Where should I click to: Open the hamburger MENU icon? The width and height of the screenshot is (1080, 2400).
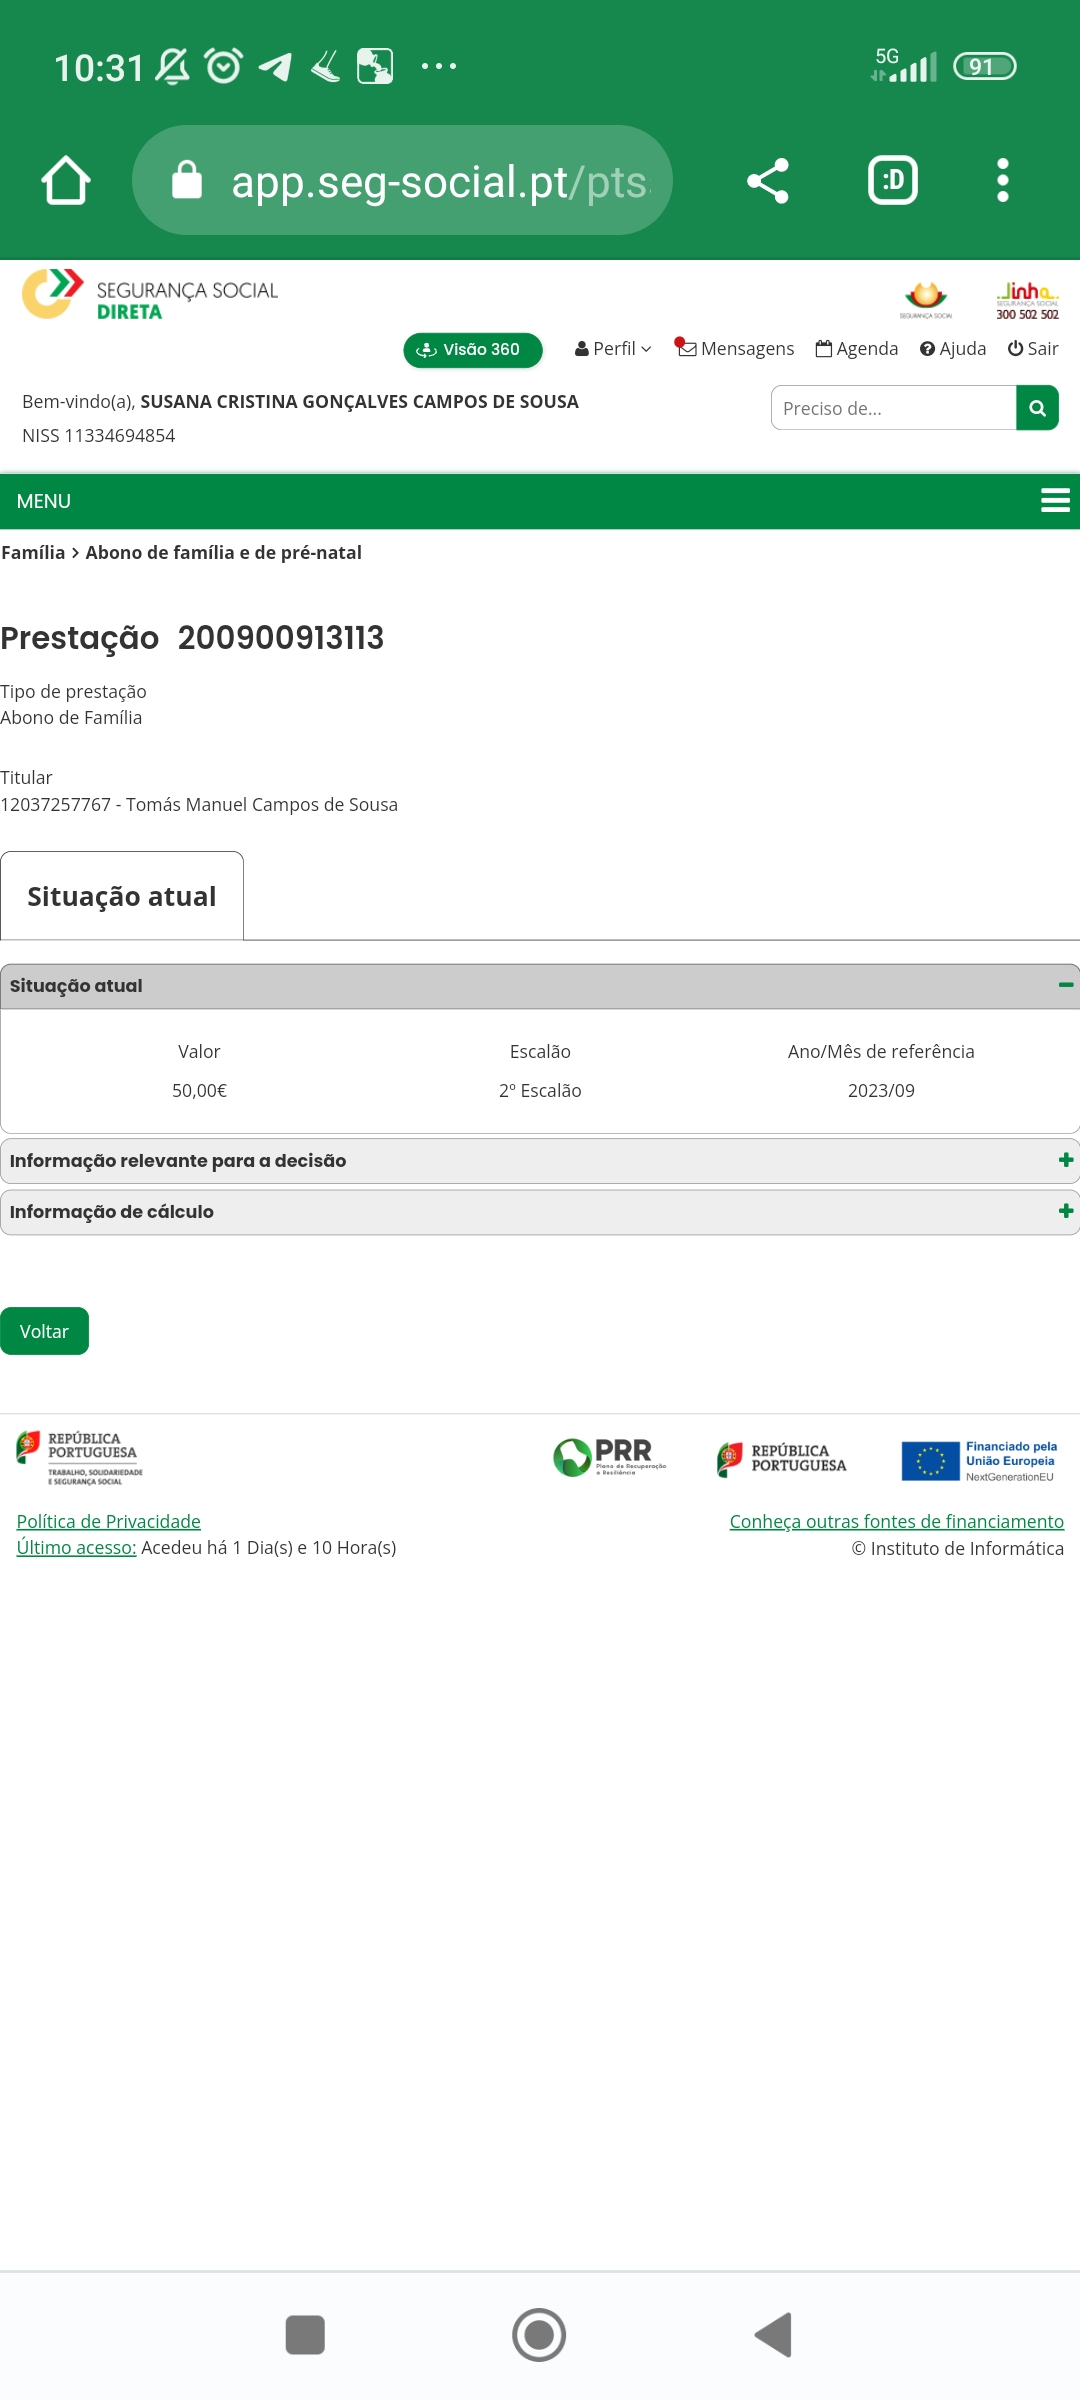point(1055,501)
